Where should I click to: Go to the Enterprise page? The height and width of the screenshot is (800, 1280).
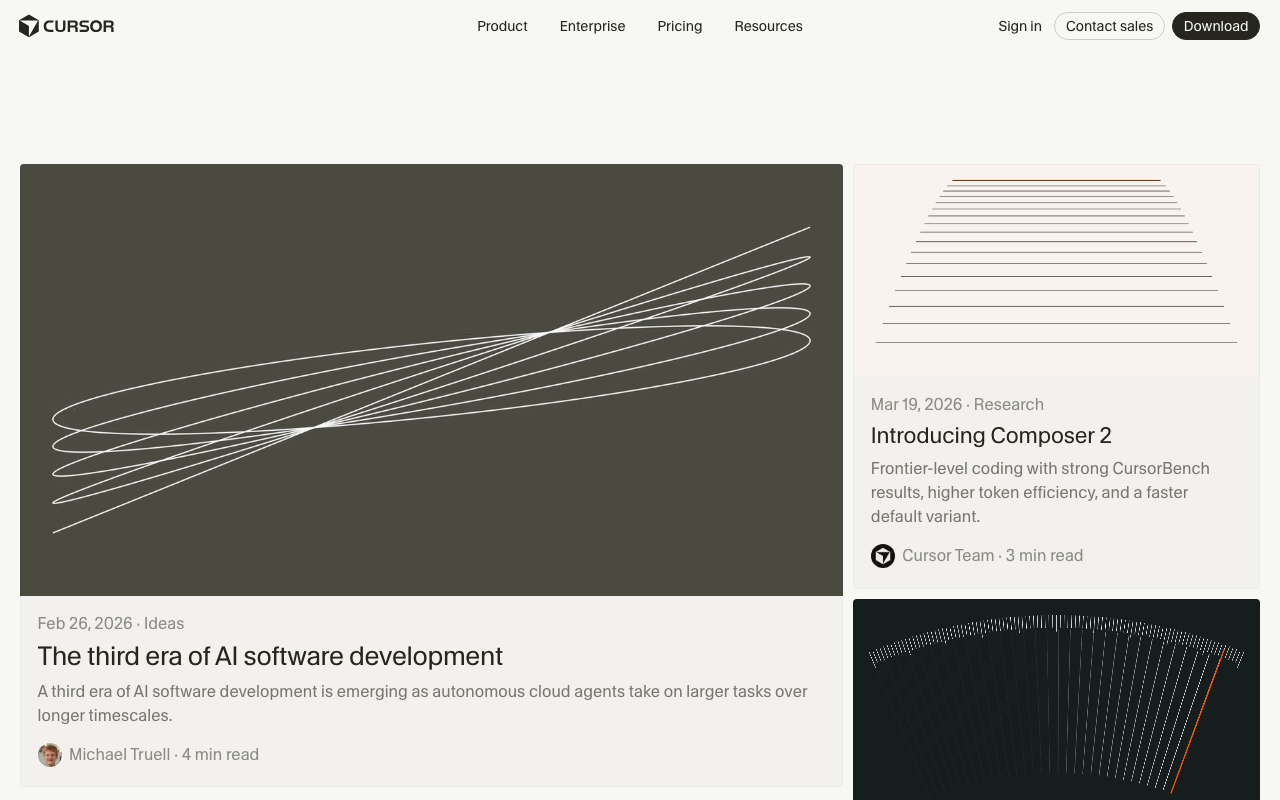[592, 26]
